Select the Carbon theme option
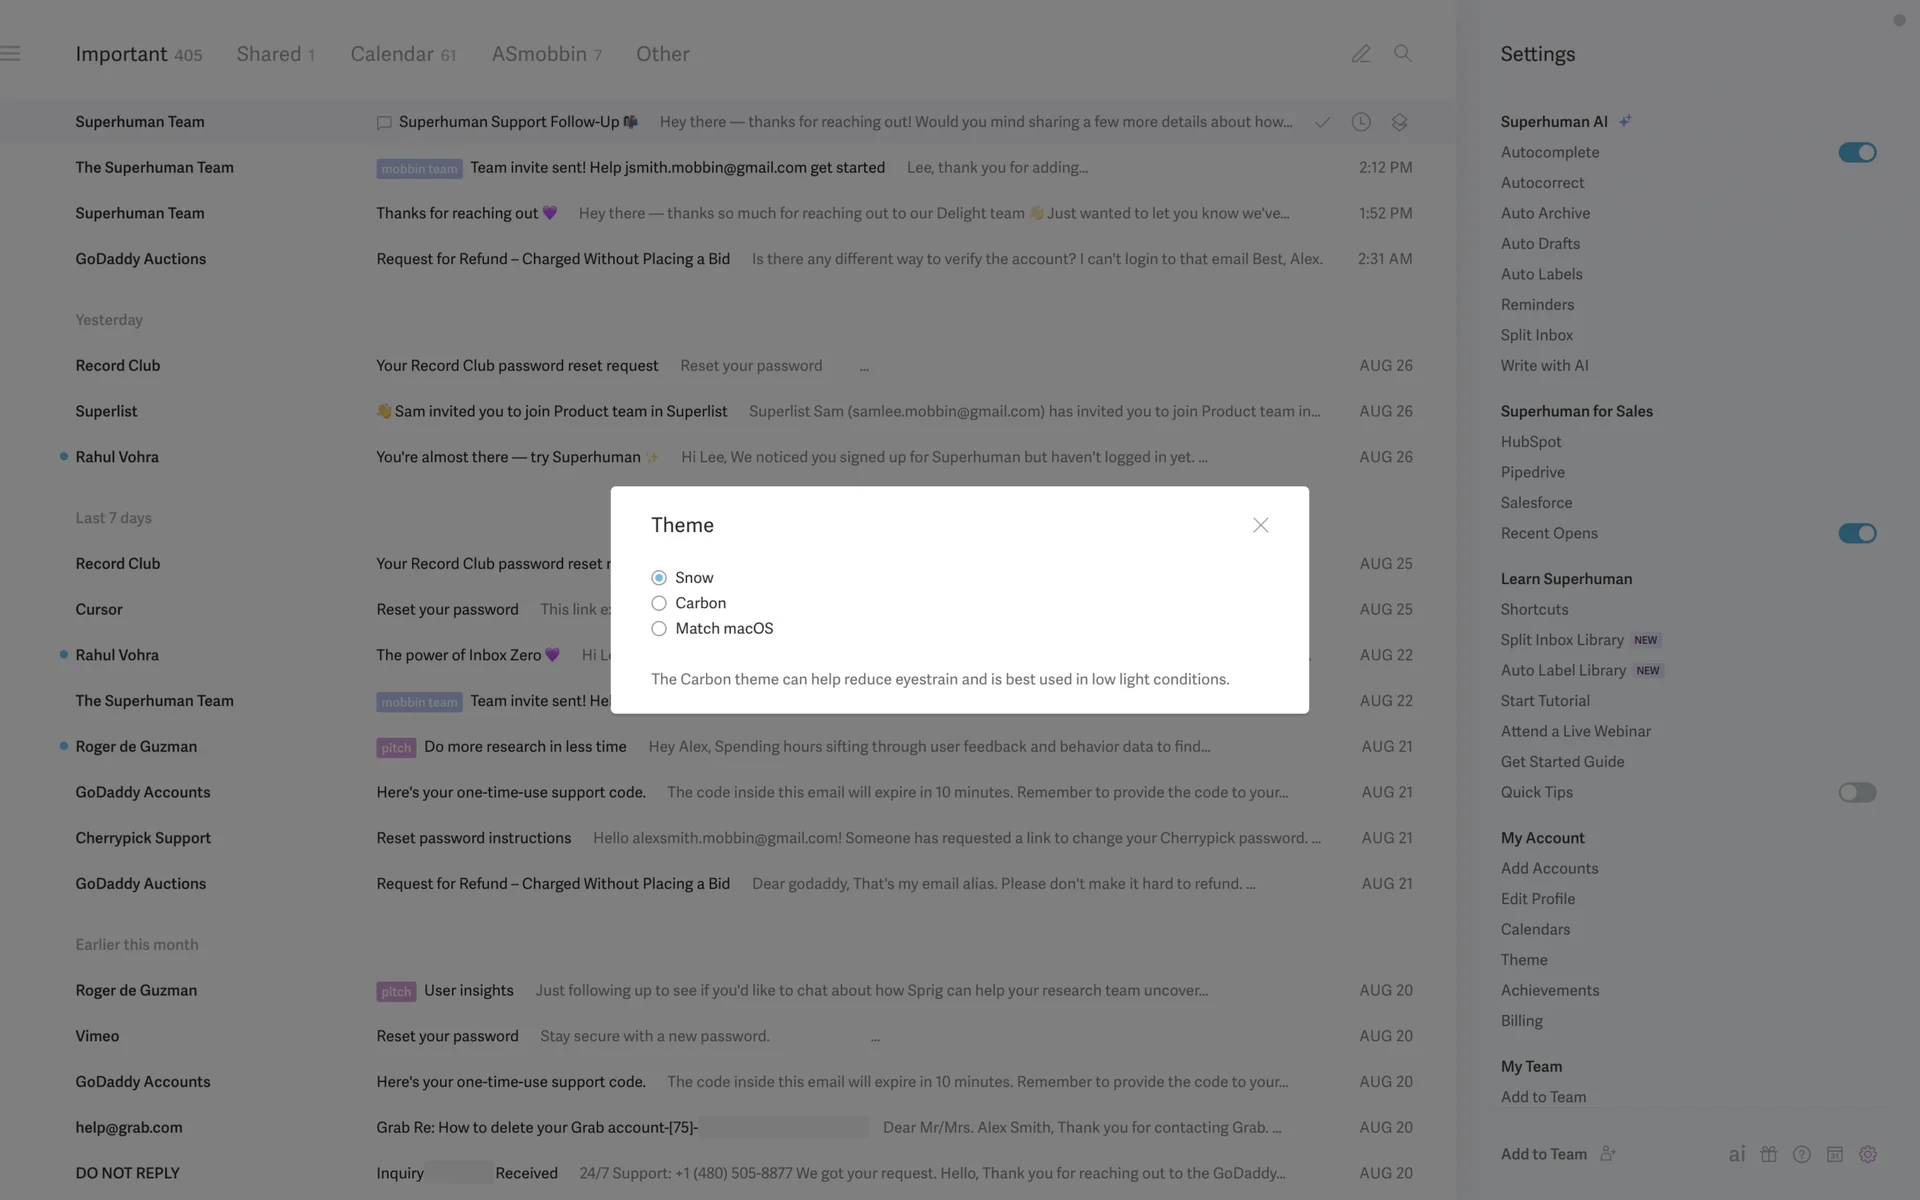Viewport: 1920px width, 1200px height. coord(659,603)
